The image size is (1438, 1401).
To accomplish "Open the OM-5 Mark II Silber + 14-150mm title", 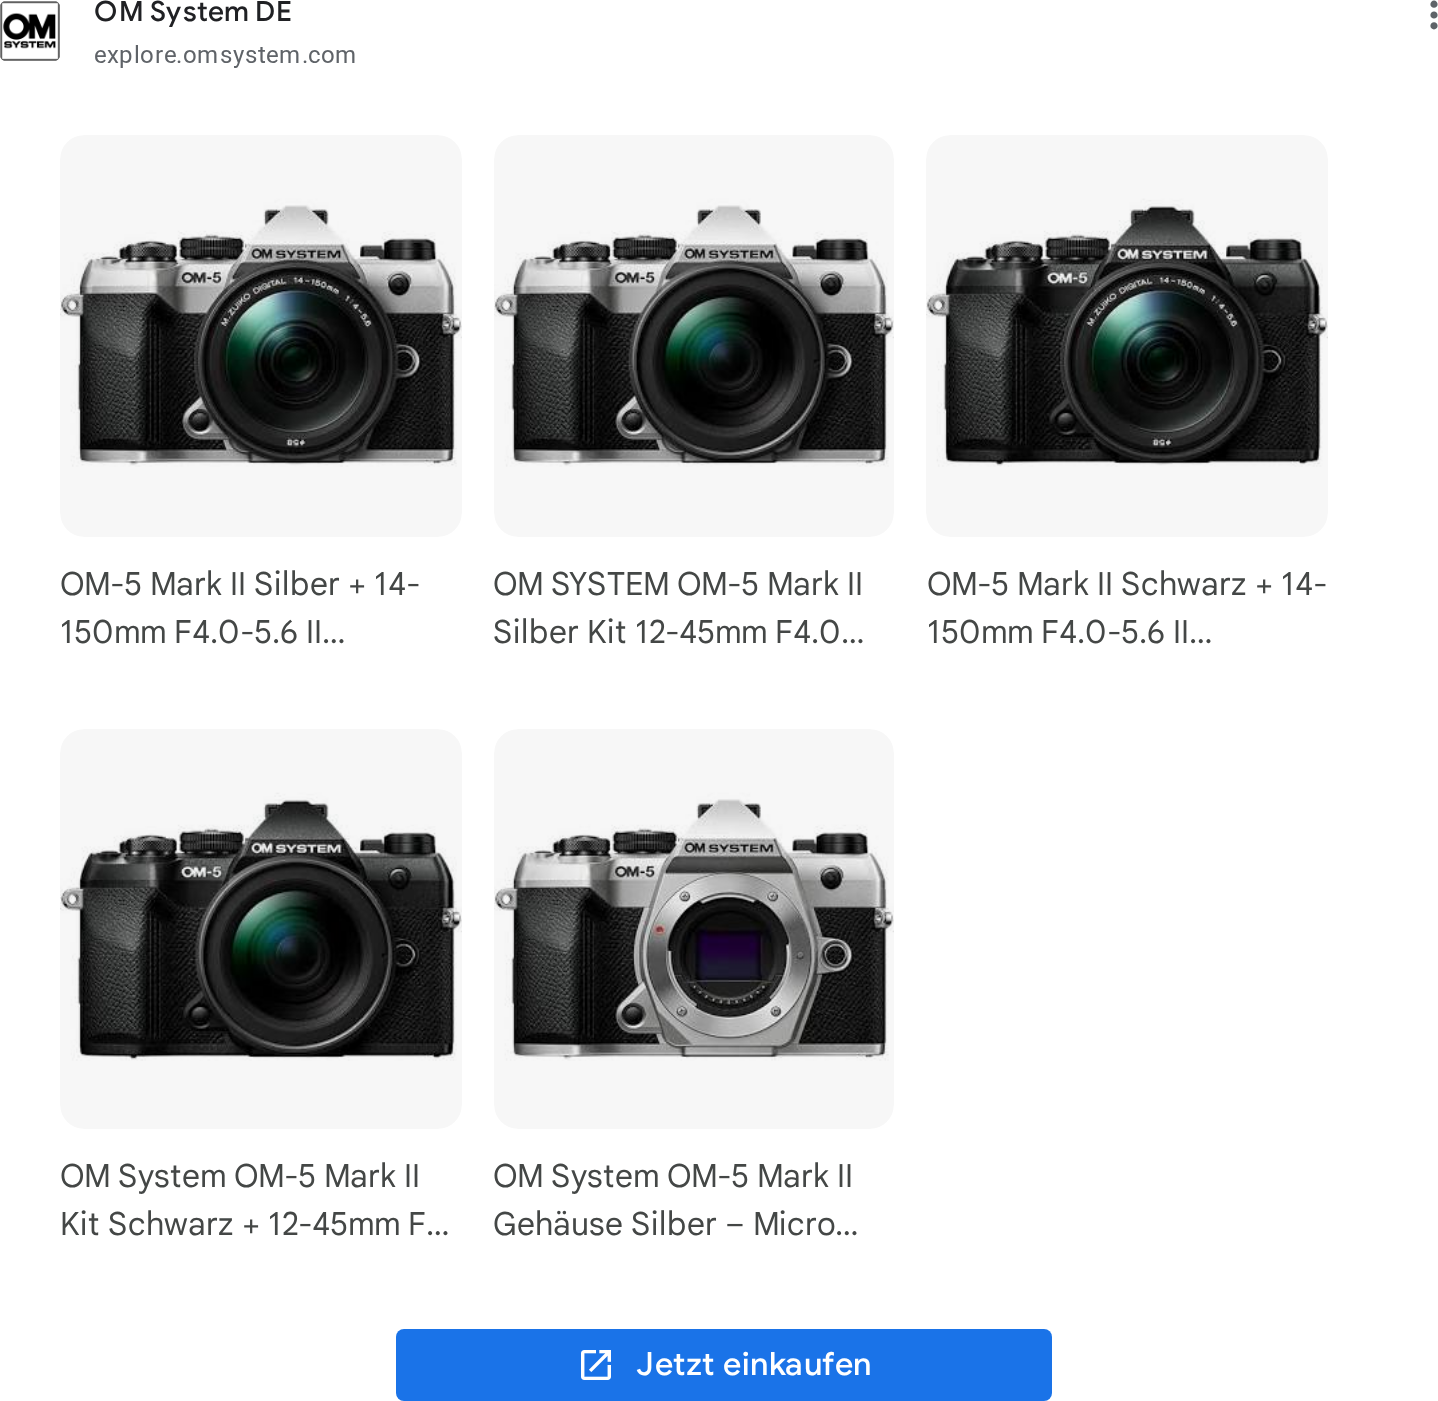I will tap(240, 608).
